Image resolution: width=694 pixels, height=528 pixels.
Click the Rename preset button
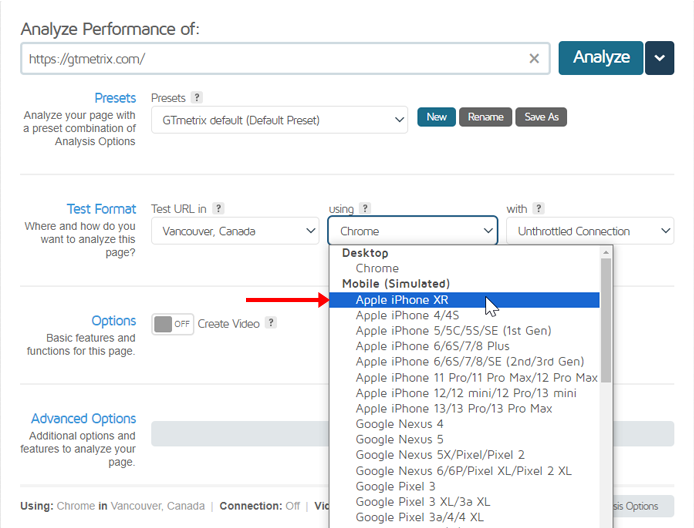tap(486, 117)
